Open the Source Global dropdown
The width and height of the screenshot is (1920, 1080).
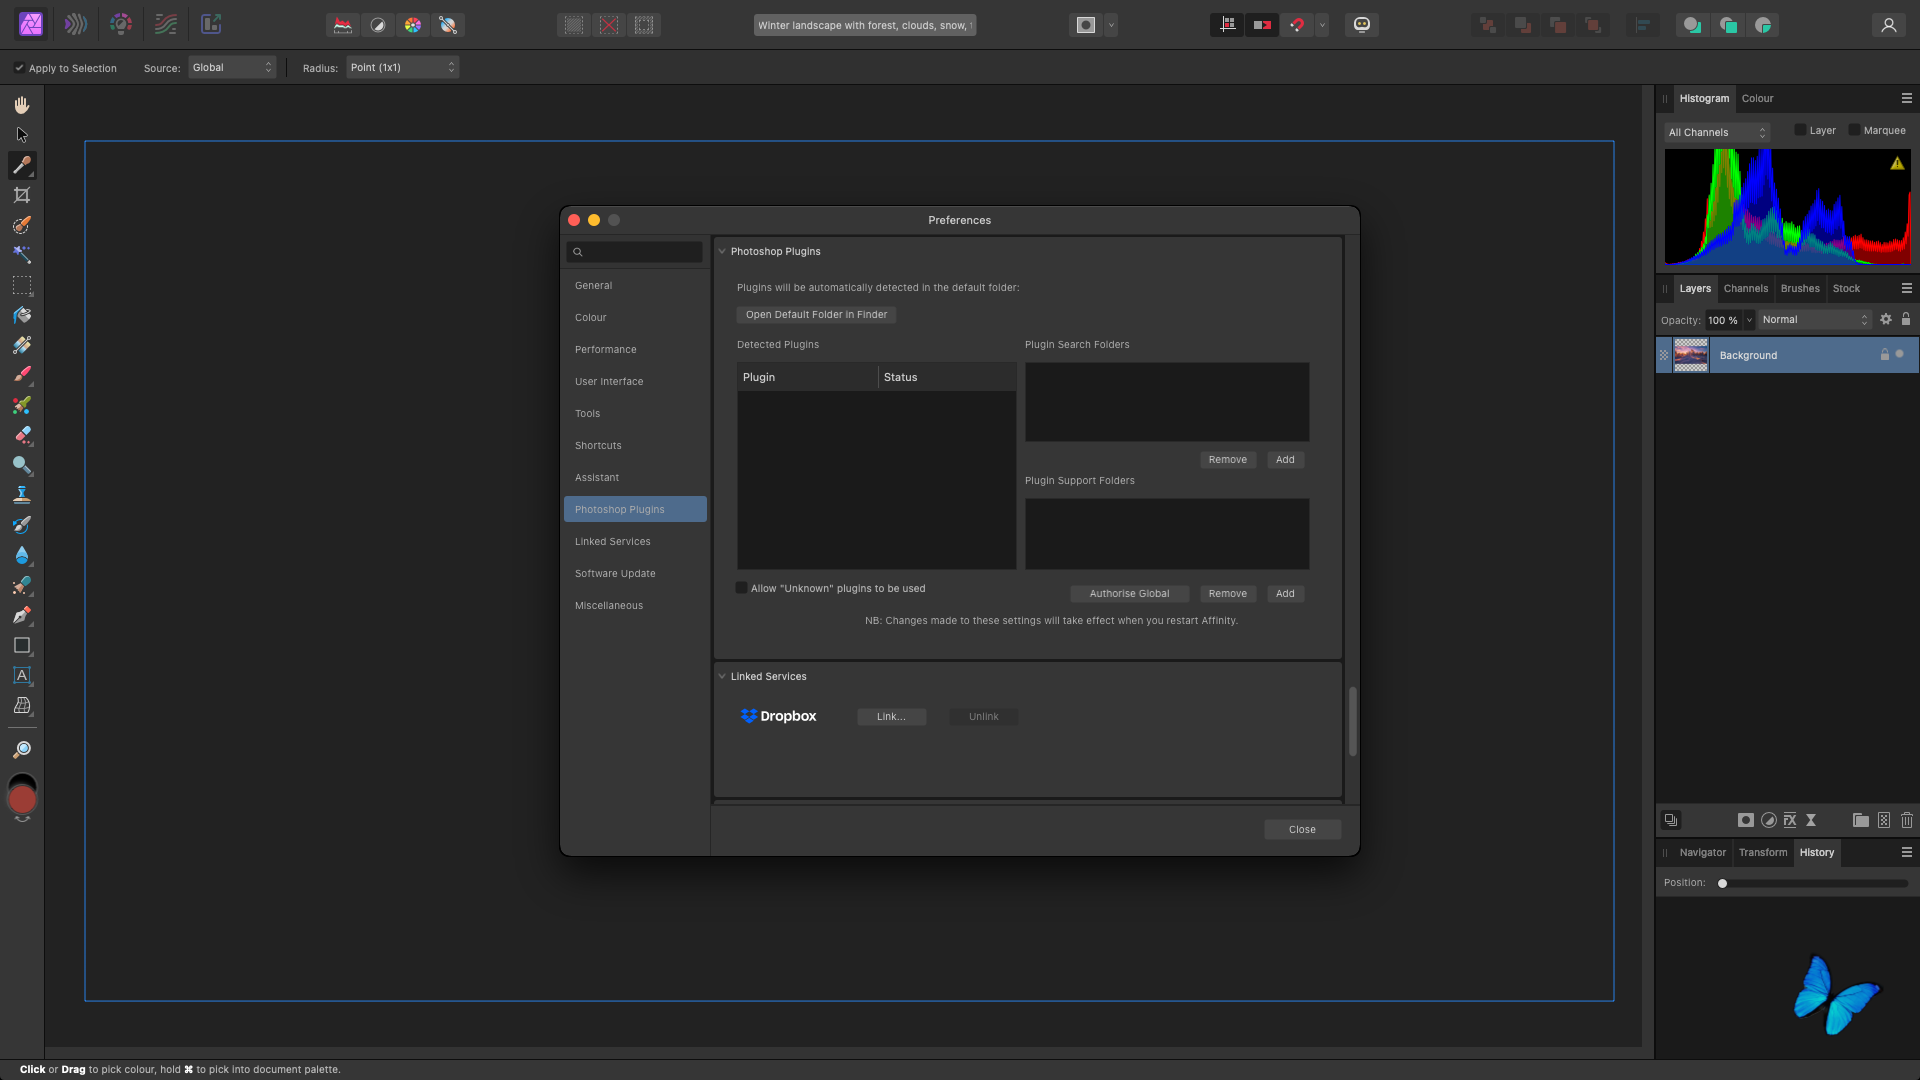[231, 68]
